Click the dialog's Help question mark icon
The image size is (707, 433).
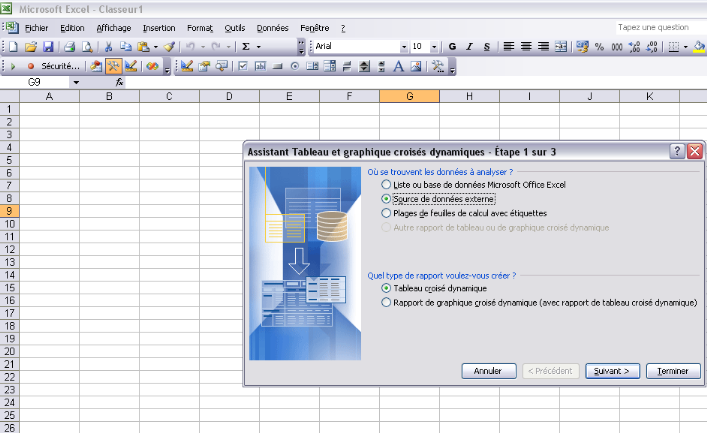point(677,151)
